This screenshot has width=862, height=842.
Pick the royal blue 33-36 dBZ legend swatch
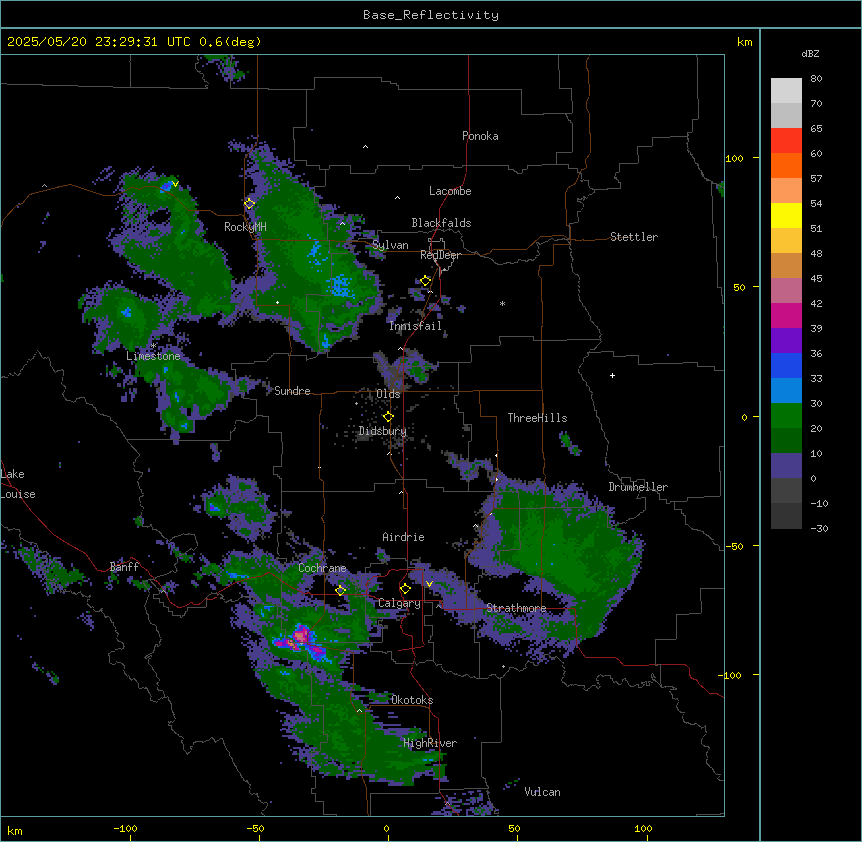(x=786, y=365)
